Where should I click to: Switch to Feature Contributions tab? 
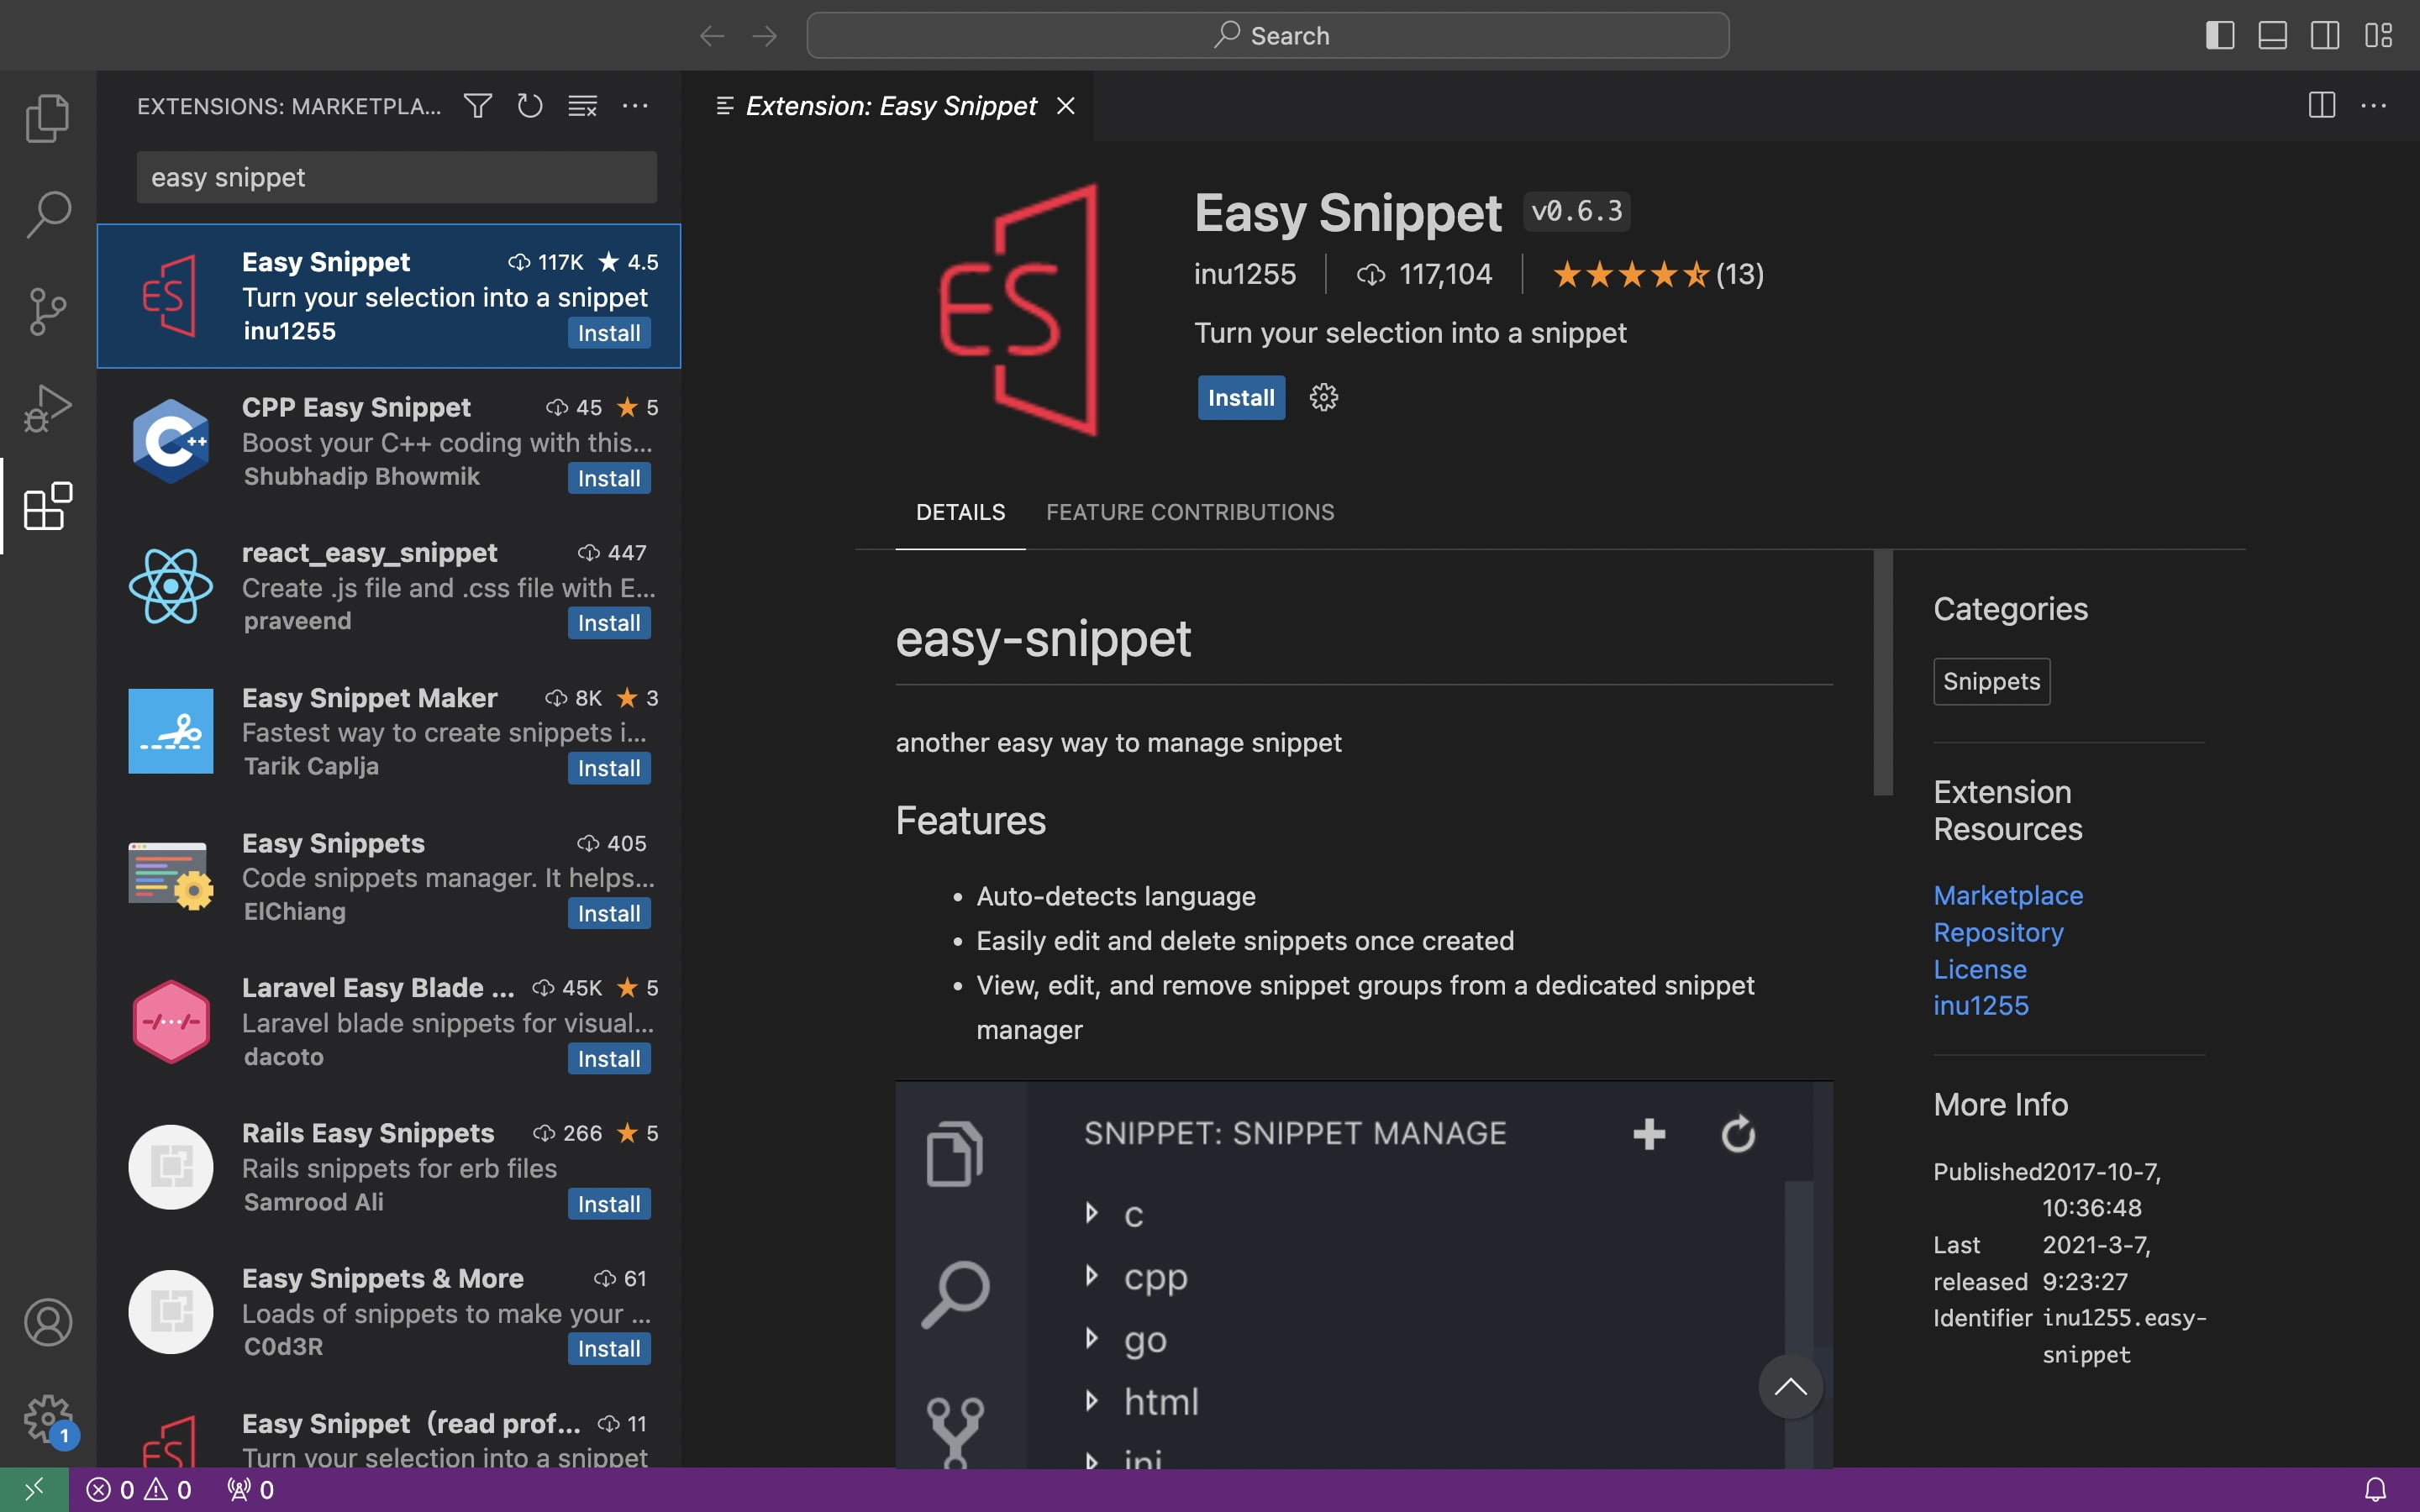tap(1190, 512)
